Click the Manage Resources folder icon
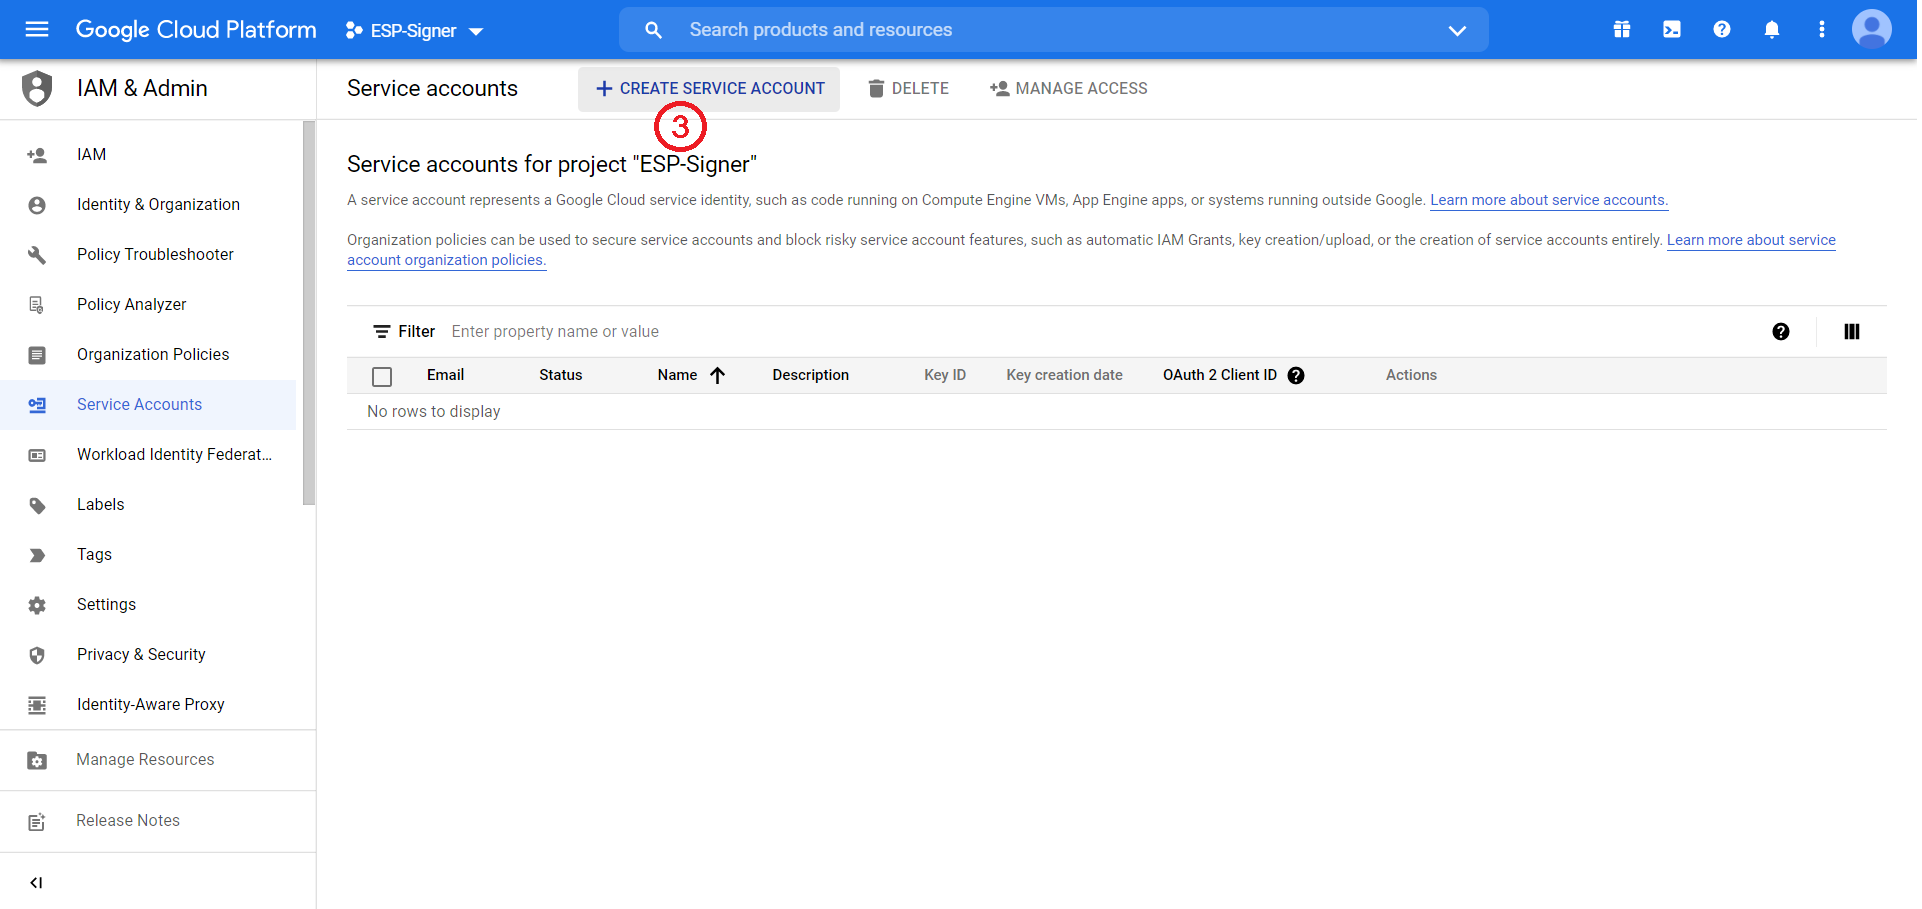 [x=37, y=760]
